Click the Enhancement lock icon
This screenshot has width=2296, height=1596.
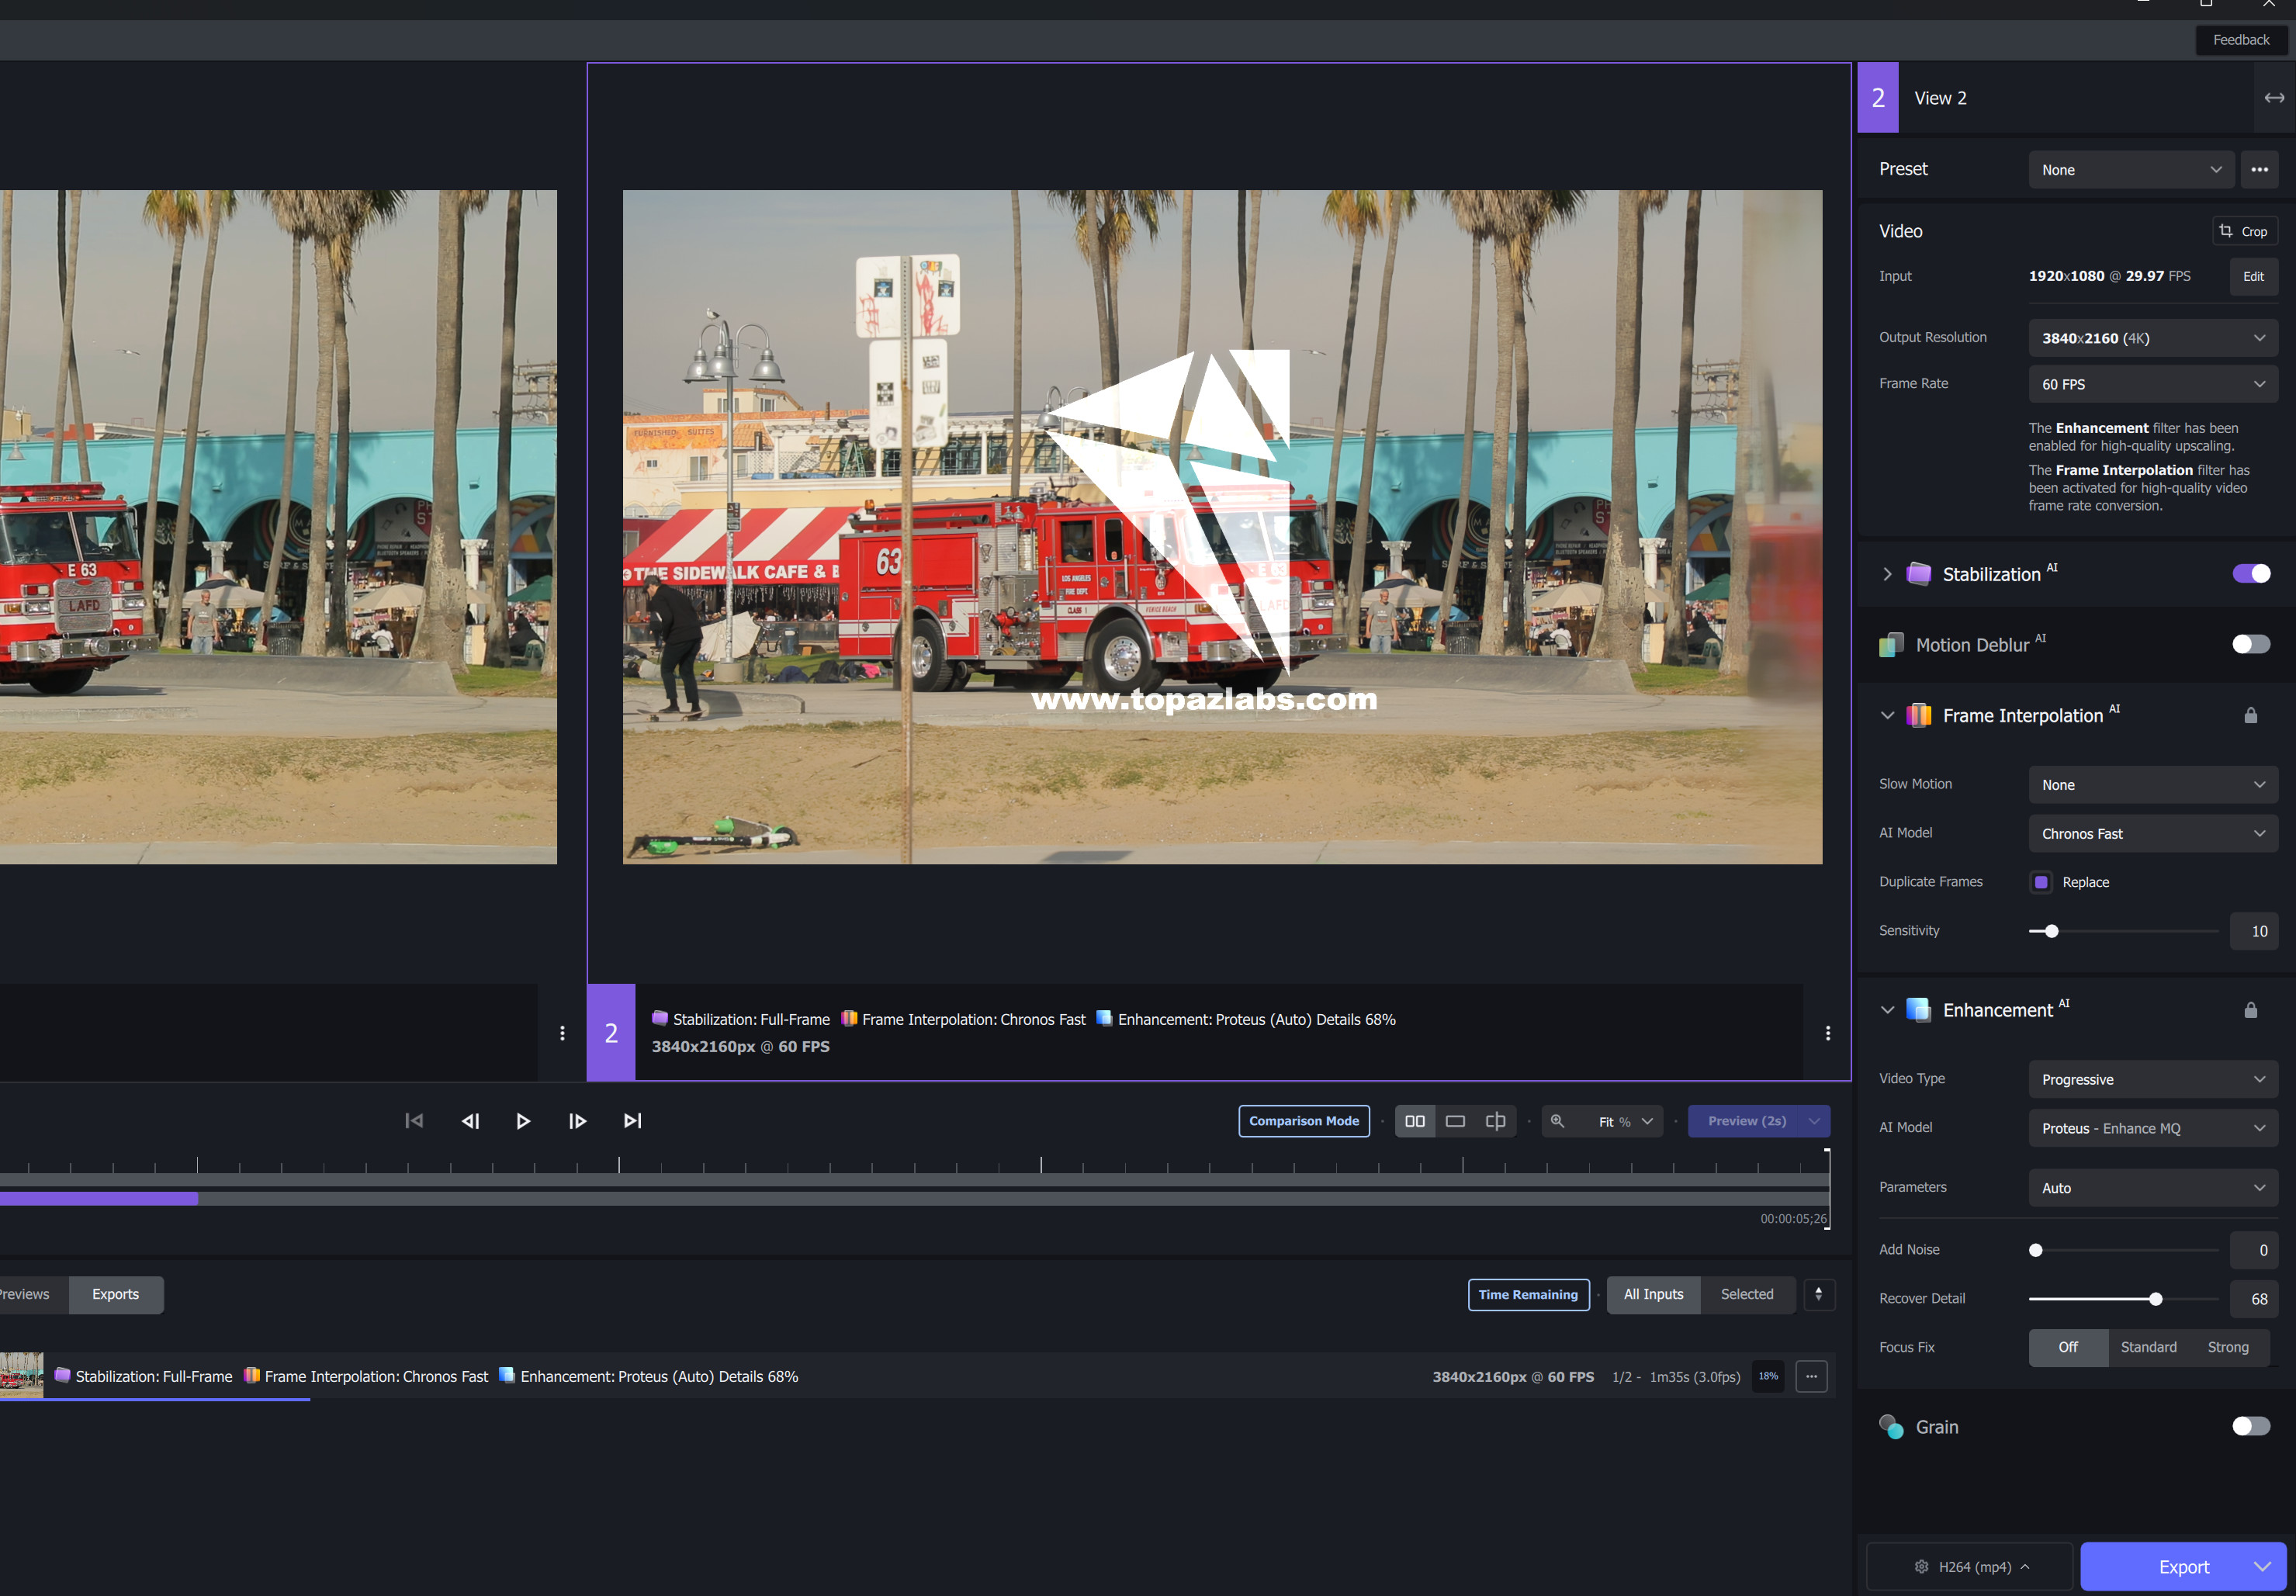click(2250, 1010)
